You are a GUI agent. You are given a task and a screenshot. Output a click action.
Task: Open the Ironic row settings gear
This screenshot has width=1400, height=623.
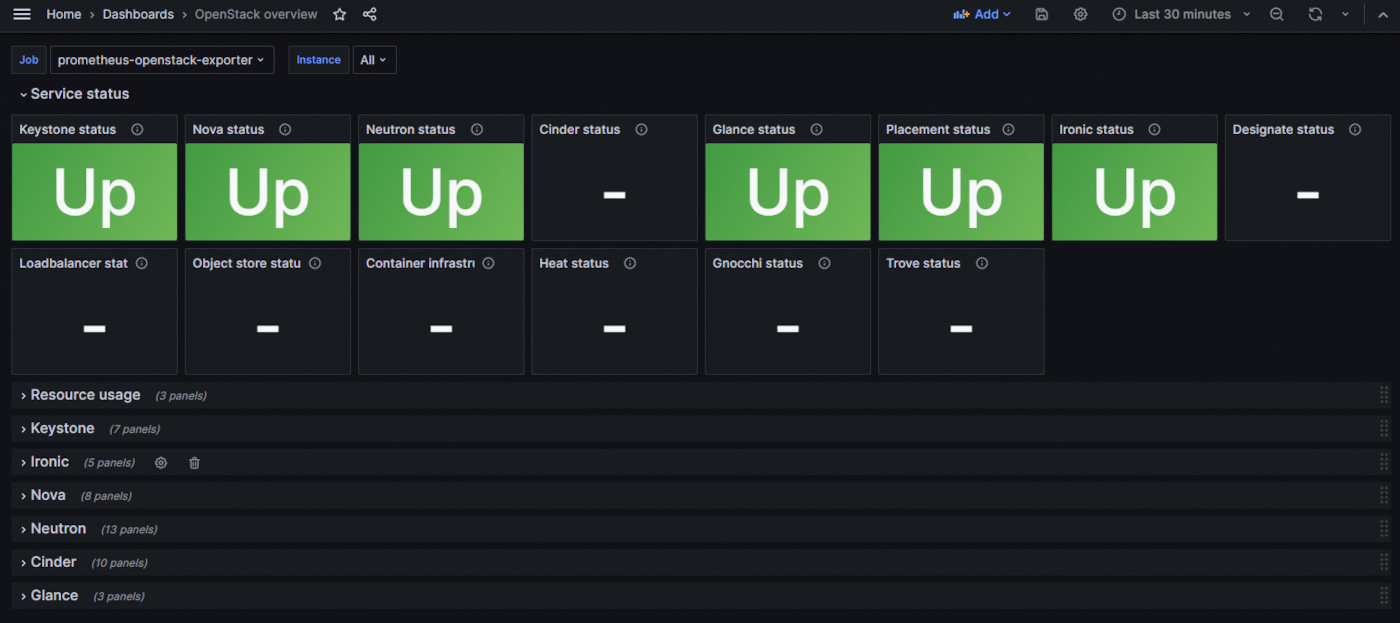(x=161, y=463)
